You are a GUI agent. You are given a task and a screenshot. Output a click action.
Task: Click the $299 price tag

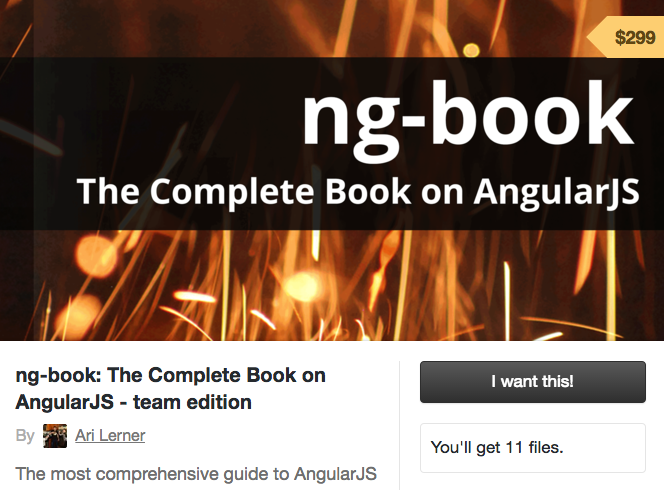pos(627,37)
